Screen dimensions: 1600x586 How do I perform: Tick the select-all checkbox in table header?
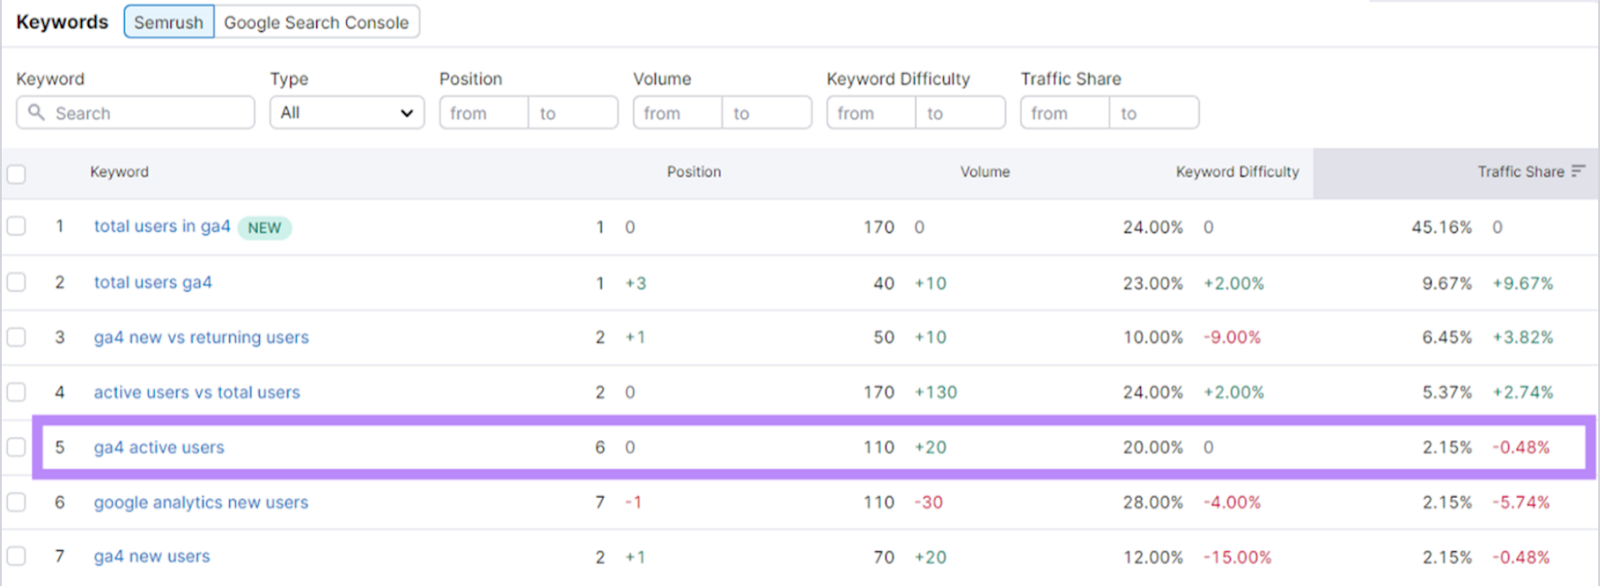tap(16, 174)
